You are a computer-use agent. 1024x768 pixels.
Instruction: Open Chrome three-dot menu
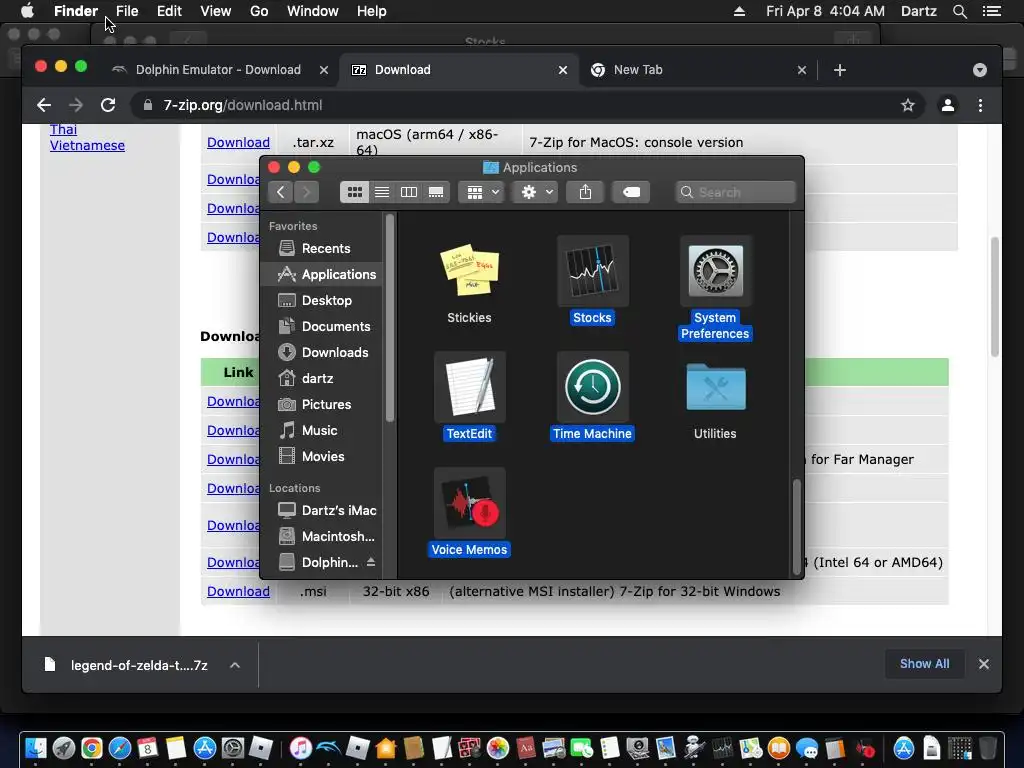click(x=980, y=105)
